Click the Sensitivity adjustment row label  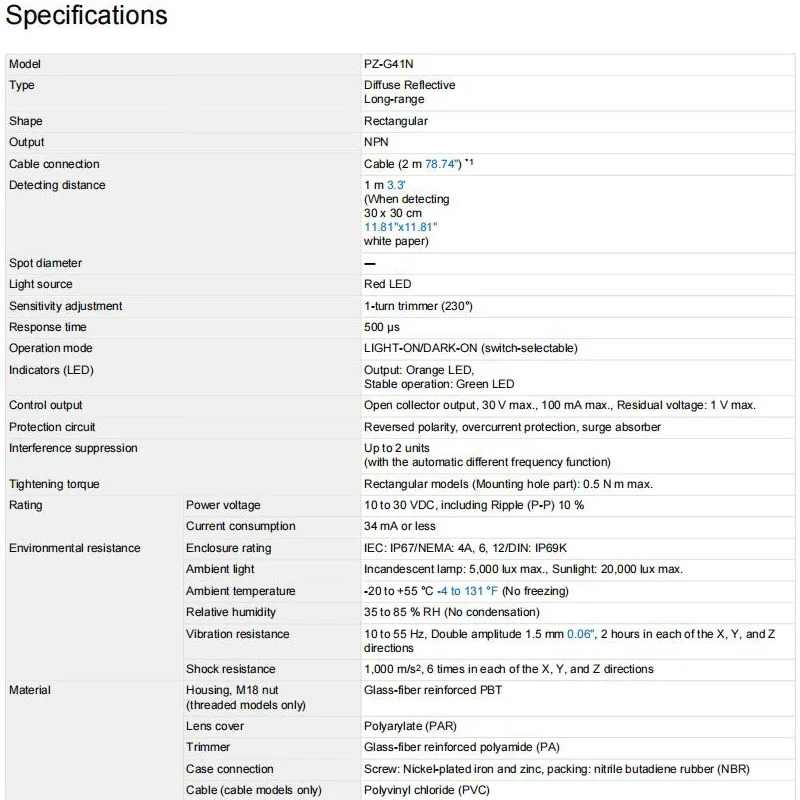pos(66,306)
